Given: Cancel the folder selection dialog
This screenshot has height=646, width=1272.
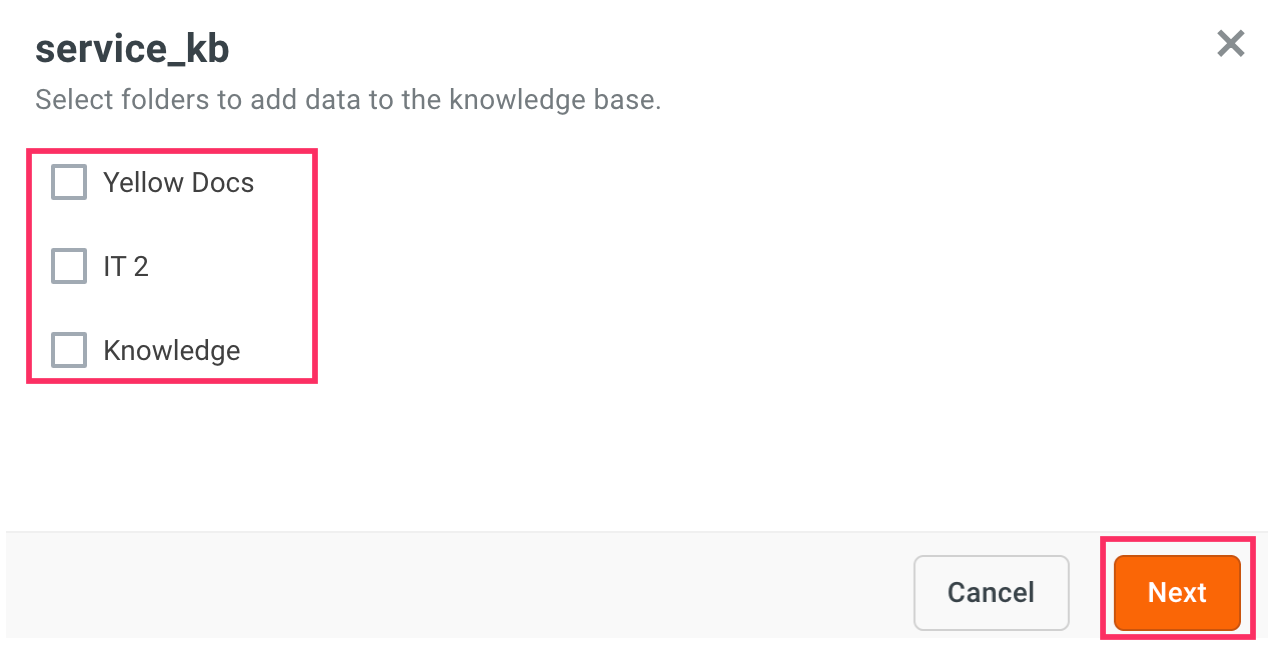Looking at the screenshot, I should (991, 593).
